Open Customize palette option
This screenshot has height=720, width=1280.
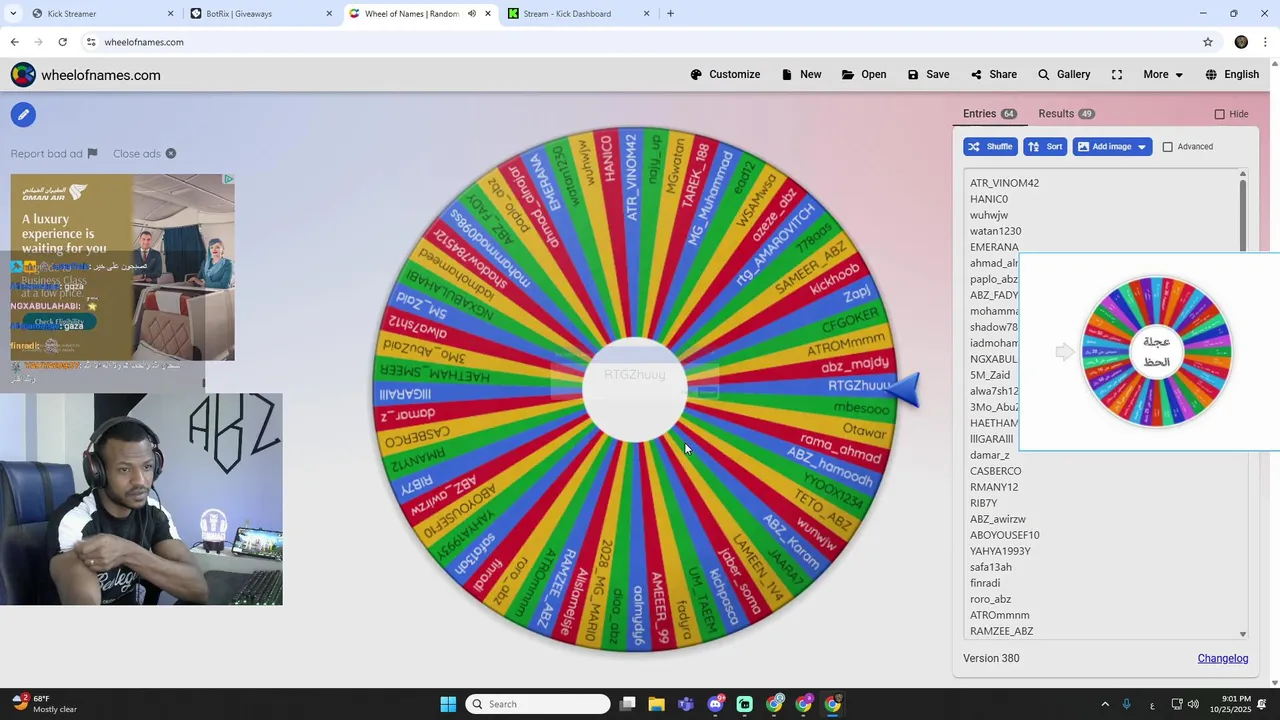tap(725, 74)
